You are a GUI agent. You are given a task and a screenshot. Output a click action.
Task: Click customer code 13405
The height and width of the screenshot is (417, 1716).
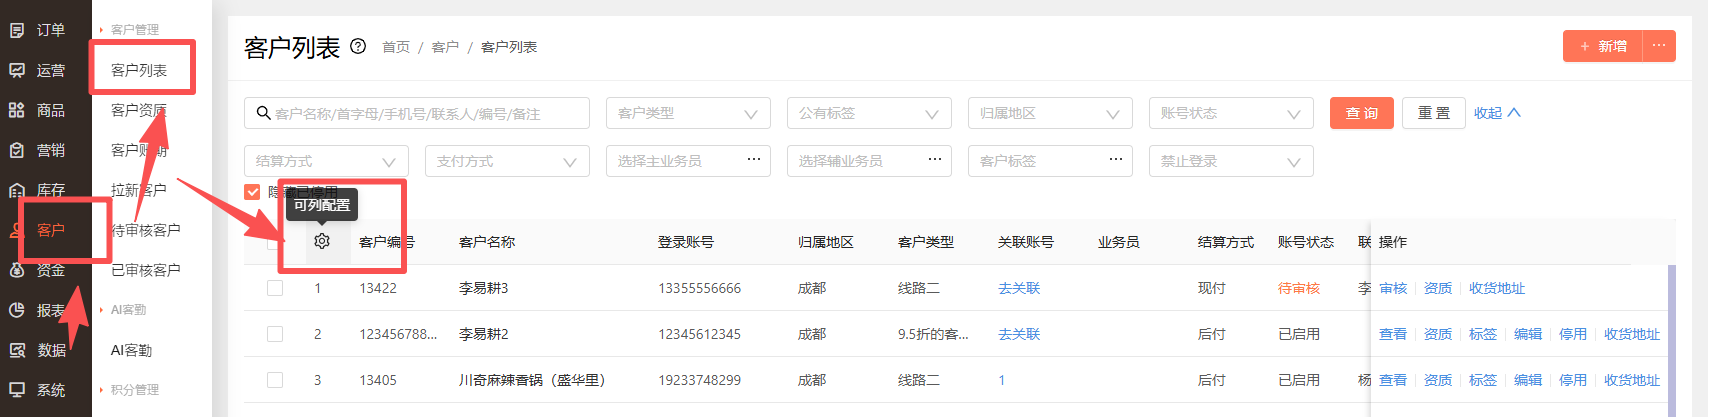(x=378, y=380)
